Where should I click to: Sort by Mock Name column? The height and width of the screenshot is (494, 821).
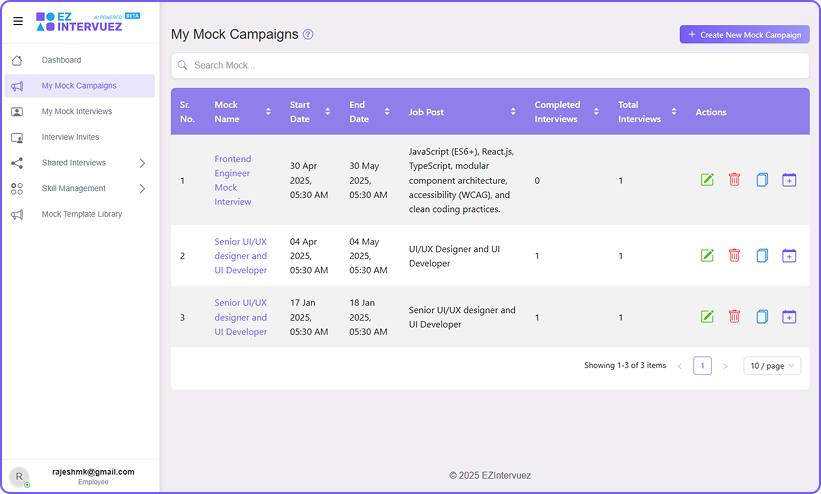(x=268, y=112)
